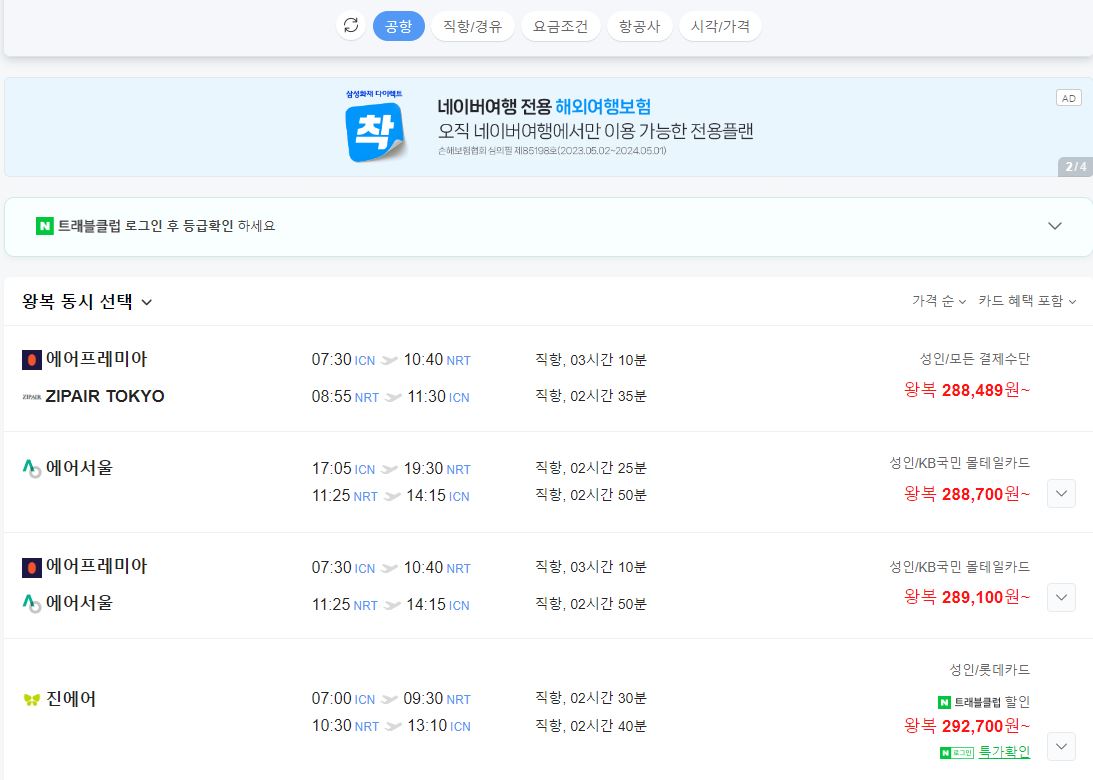The height and width of the screenshot is (780, 1093).
Task: Click 13:10 arrival time
Action: [x=427, y=726]
